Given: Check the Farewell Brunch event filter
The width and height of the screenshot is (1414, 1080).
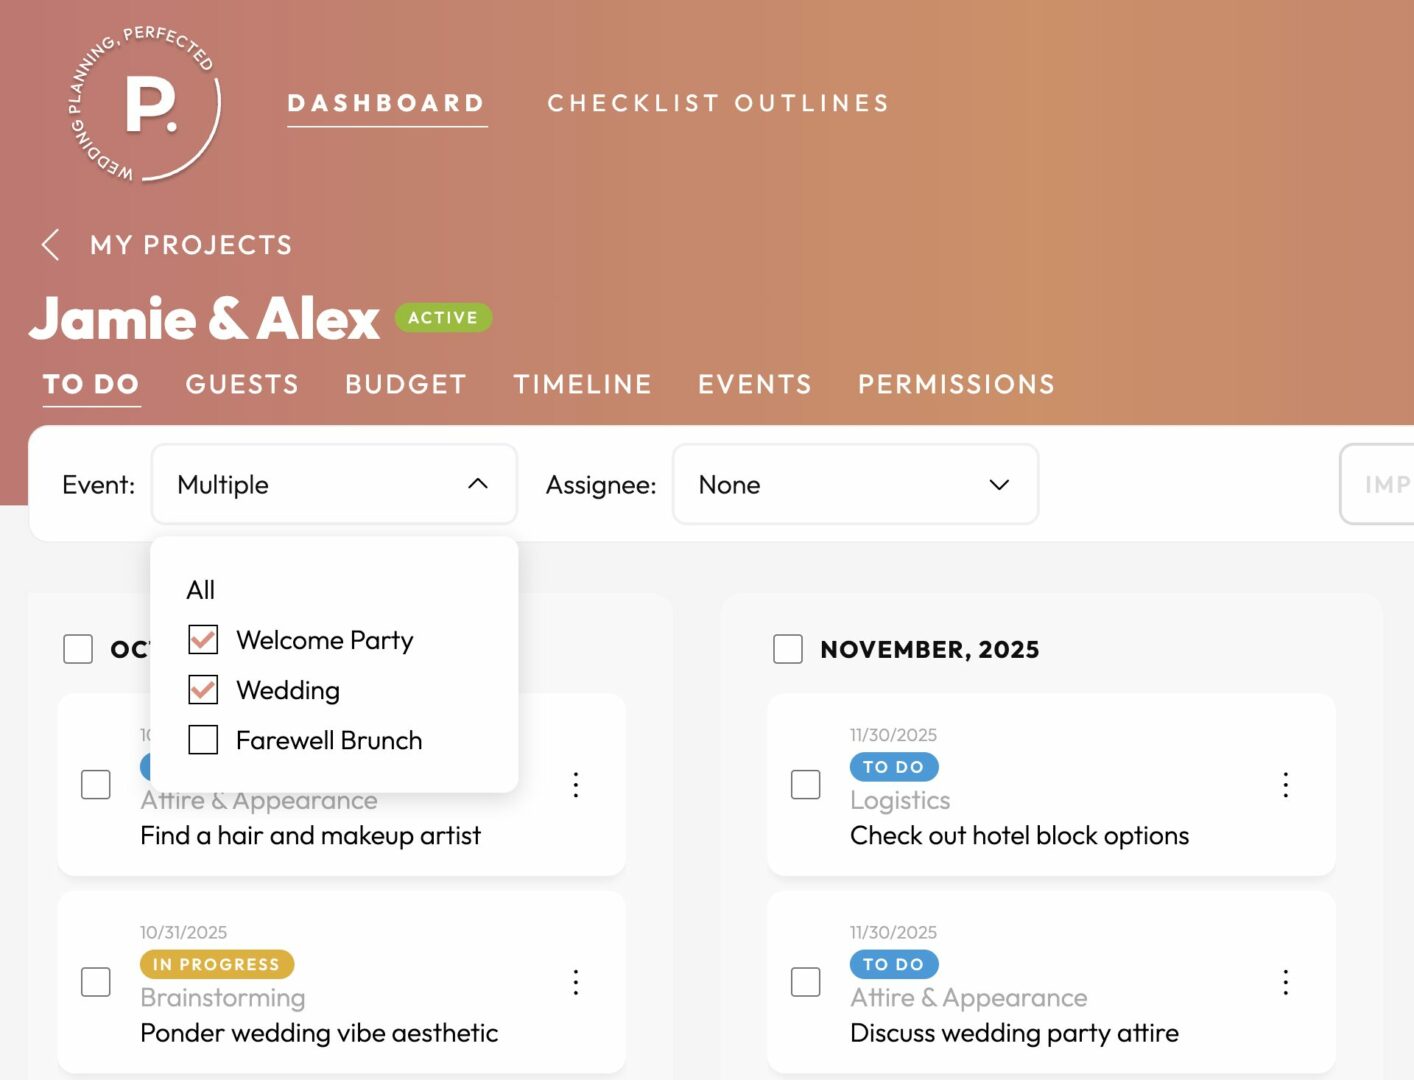Looking at the screenshot, I should (203, 740).
